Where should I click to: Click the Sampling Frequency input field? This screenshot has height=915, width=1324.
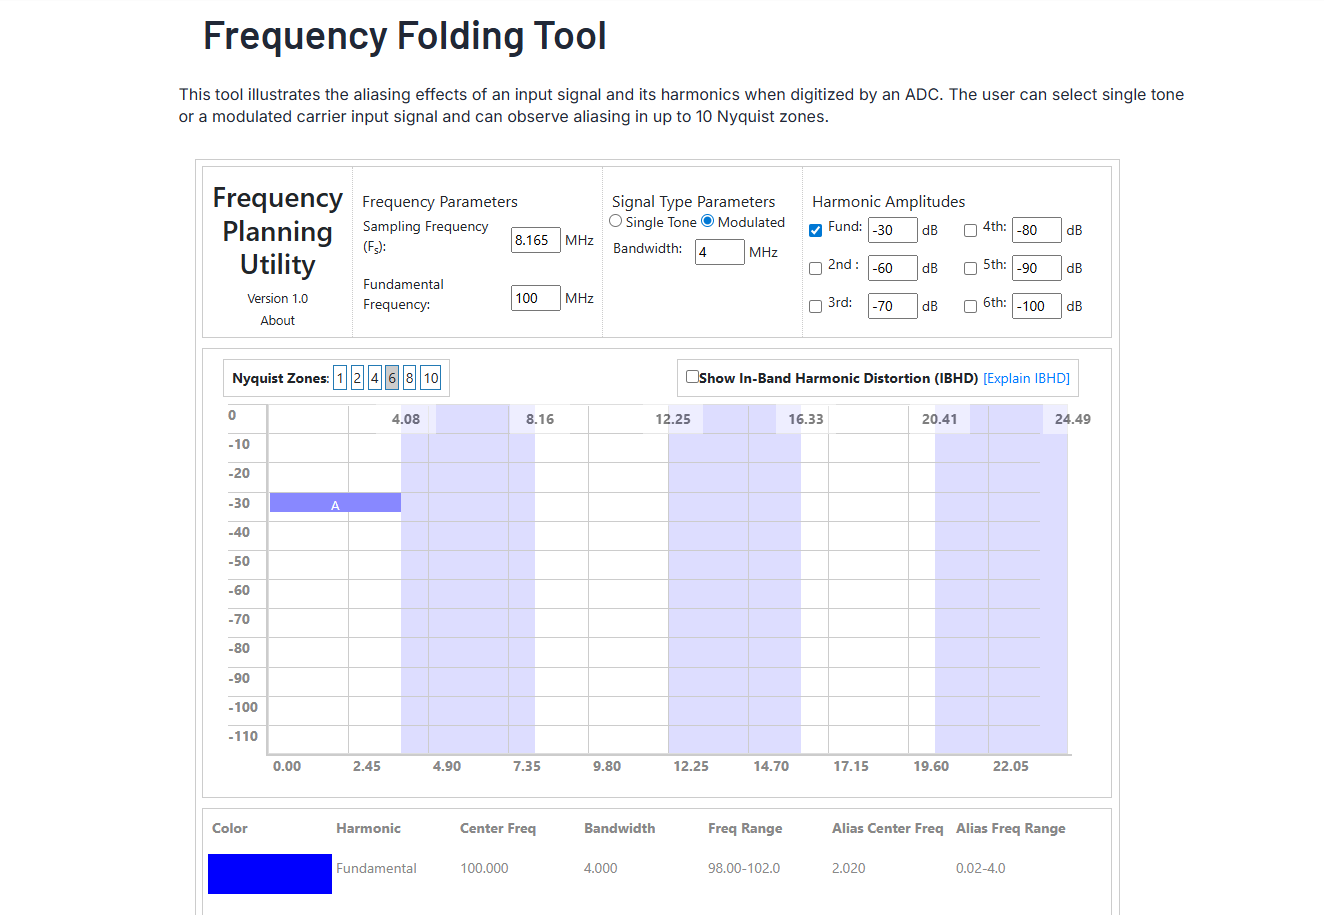coord(535,240)
